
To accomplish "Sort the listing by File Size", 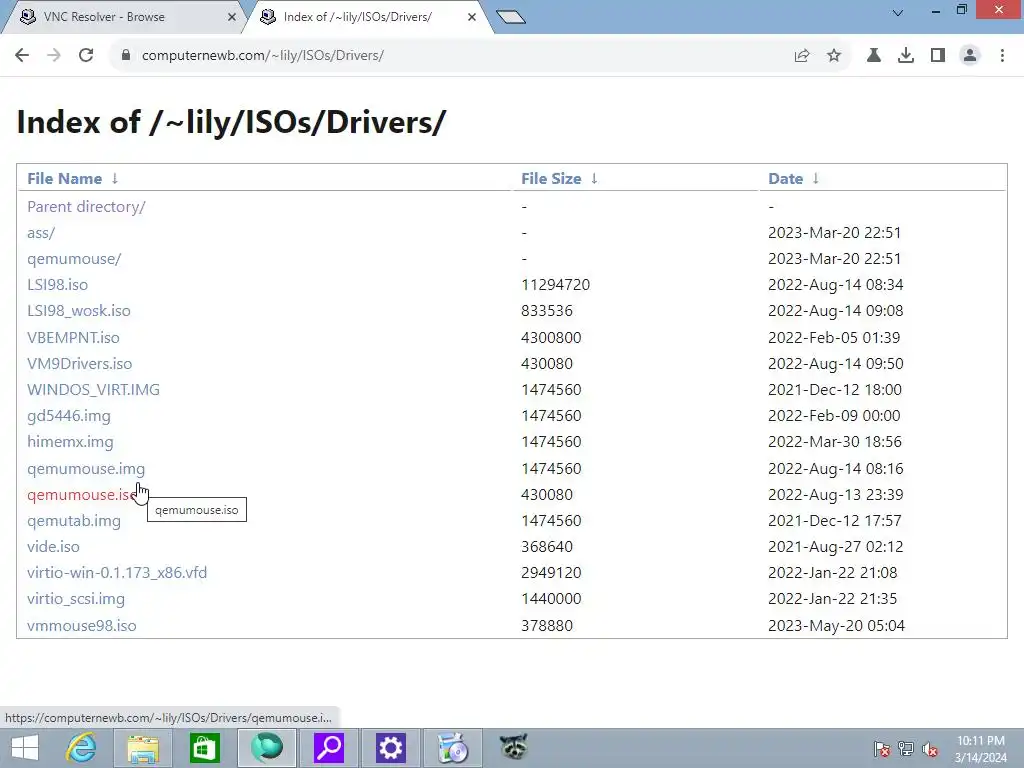I will (551, 178).
